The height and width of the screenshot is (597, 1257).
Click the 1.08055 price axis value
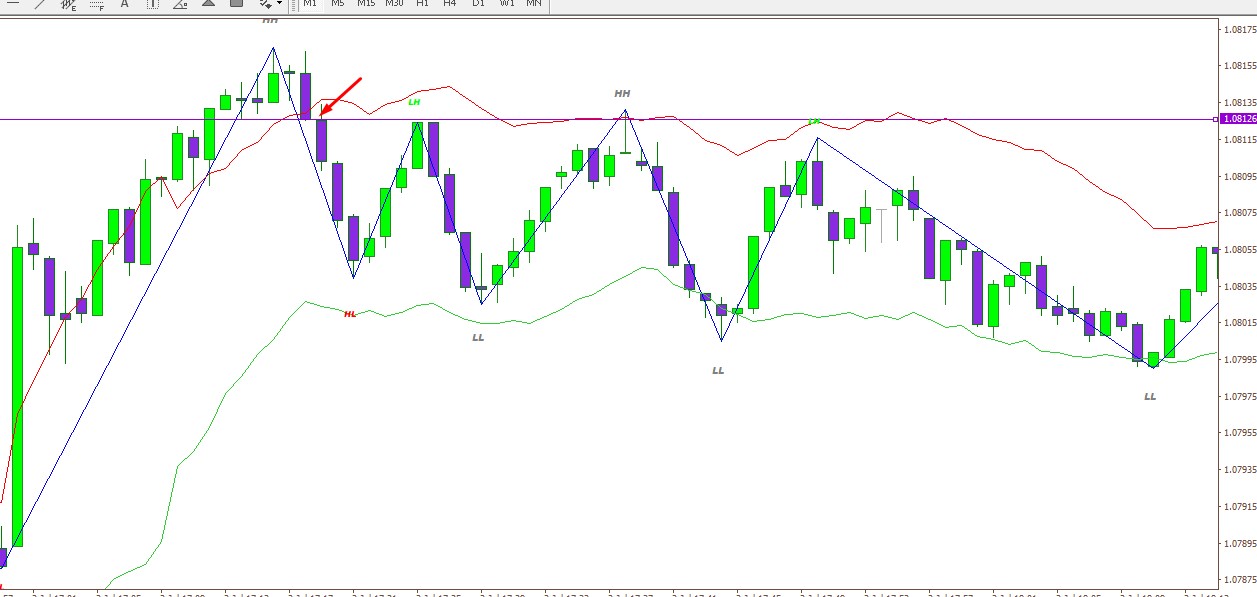tap(1240, 249)
